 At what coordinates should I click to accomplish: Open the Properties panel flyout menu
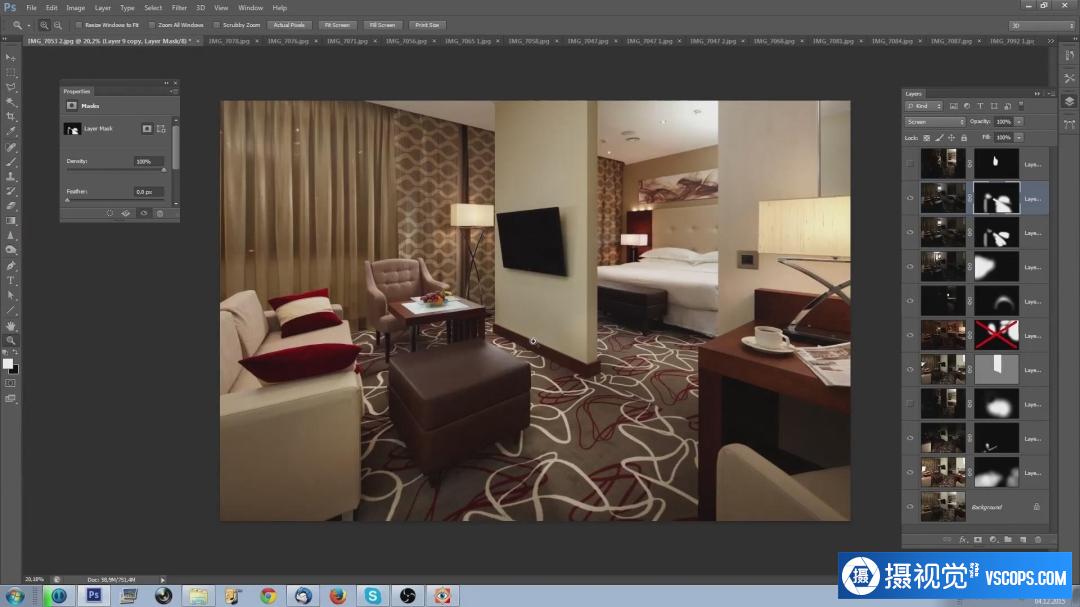tap(174, 91)
